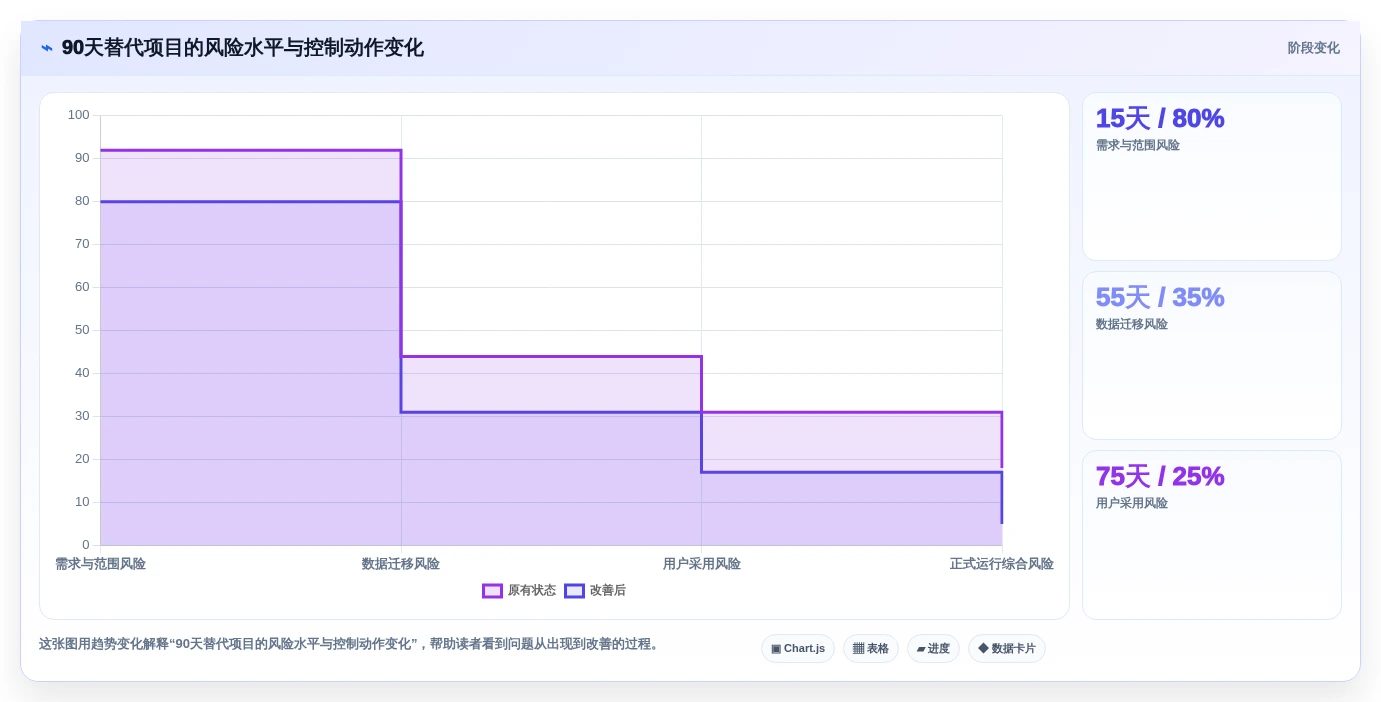
Task: Click the 需求与范围风险 x-axis label
Action: coord(100,564)
